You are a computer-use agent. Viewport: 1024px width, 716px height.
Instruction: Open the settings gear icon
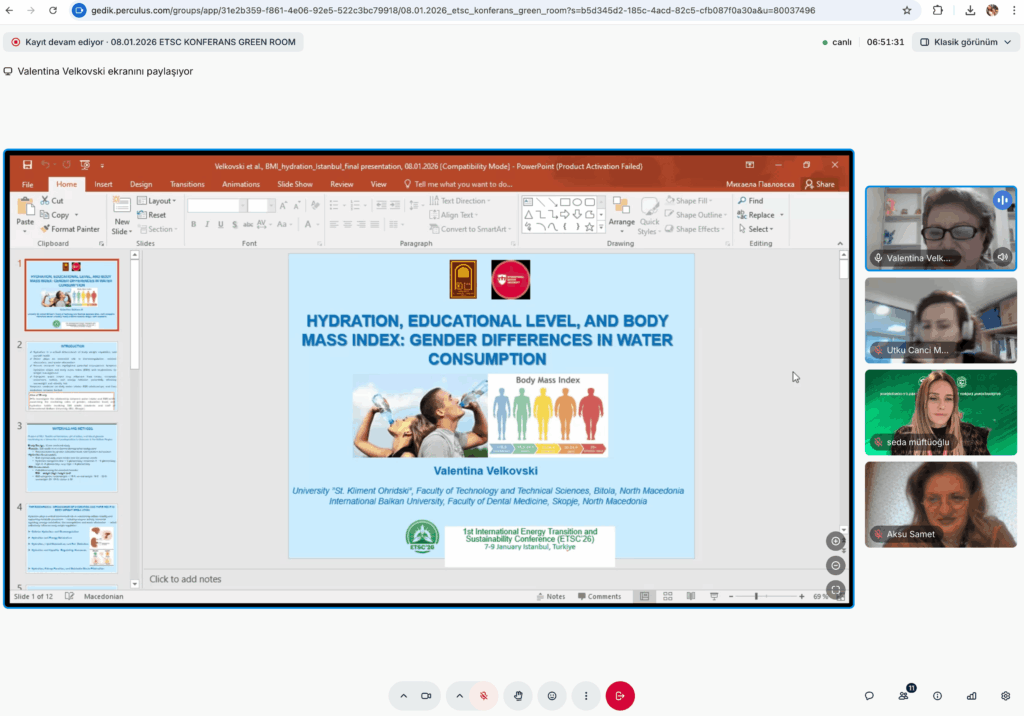tap(1005, 696)
